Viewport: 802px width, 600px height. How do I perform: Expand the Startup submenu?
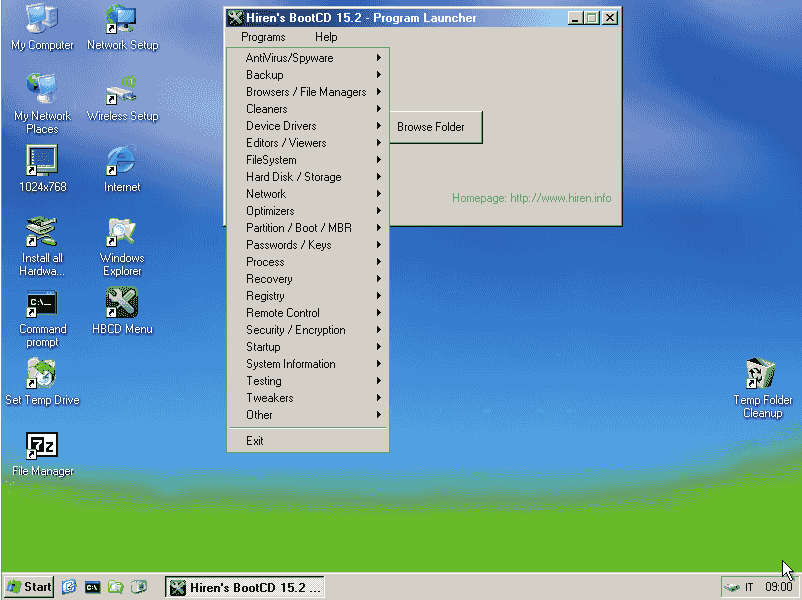[308, 346]
